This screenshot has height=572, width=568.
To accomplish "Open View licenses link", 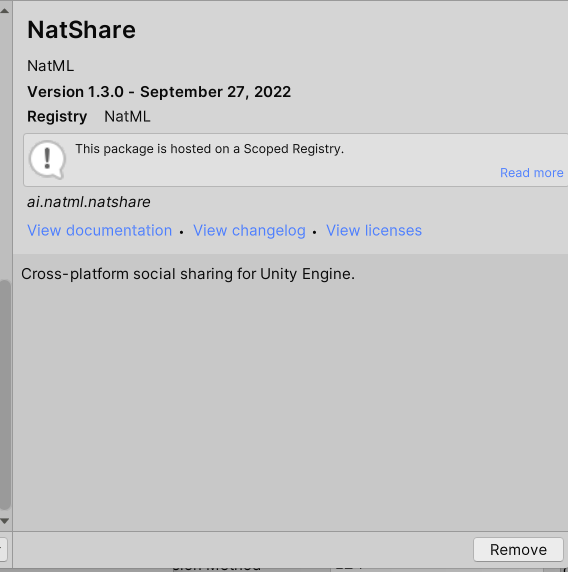I will 374,231.
